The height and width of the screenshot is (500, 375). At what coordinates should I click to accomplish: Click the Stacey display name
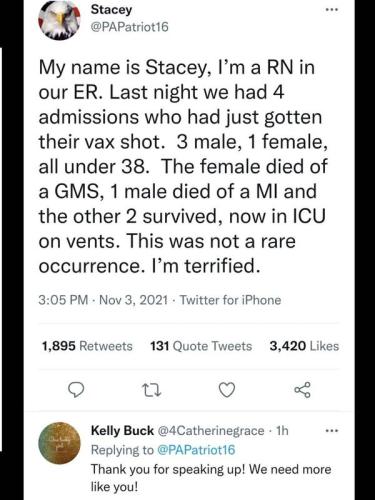(111, 9)
